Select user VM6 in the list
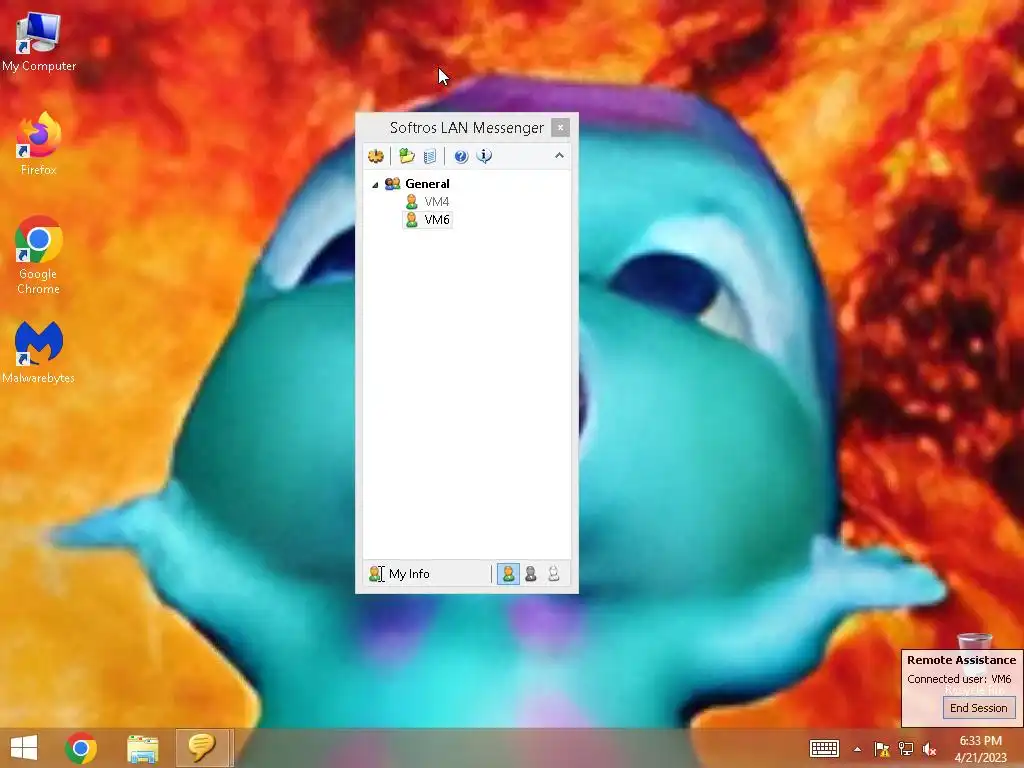The width and height of the screenshot is (1024, 768). [x=436, y=219]
